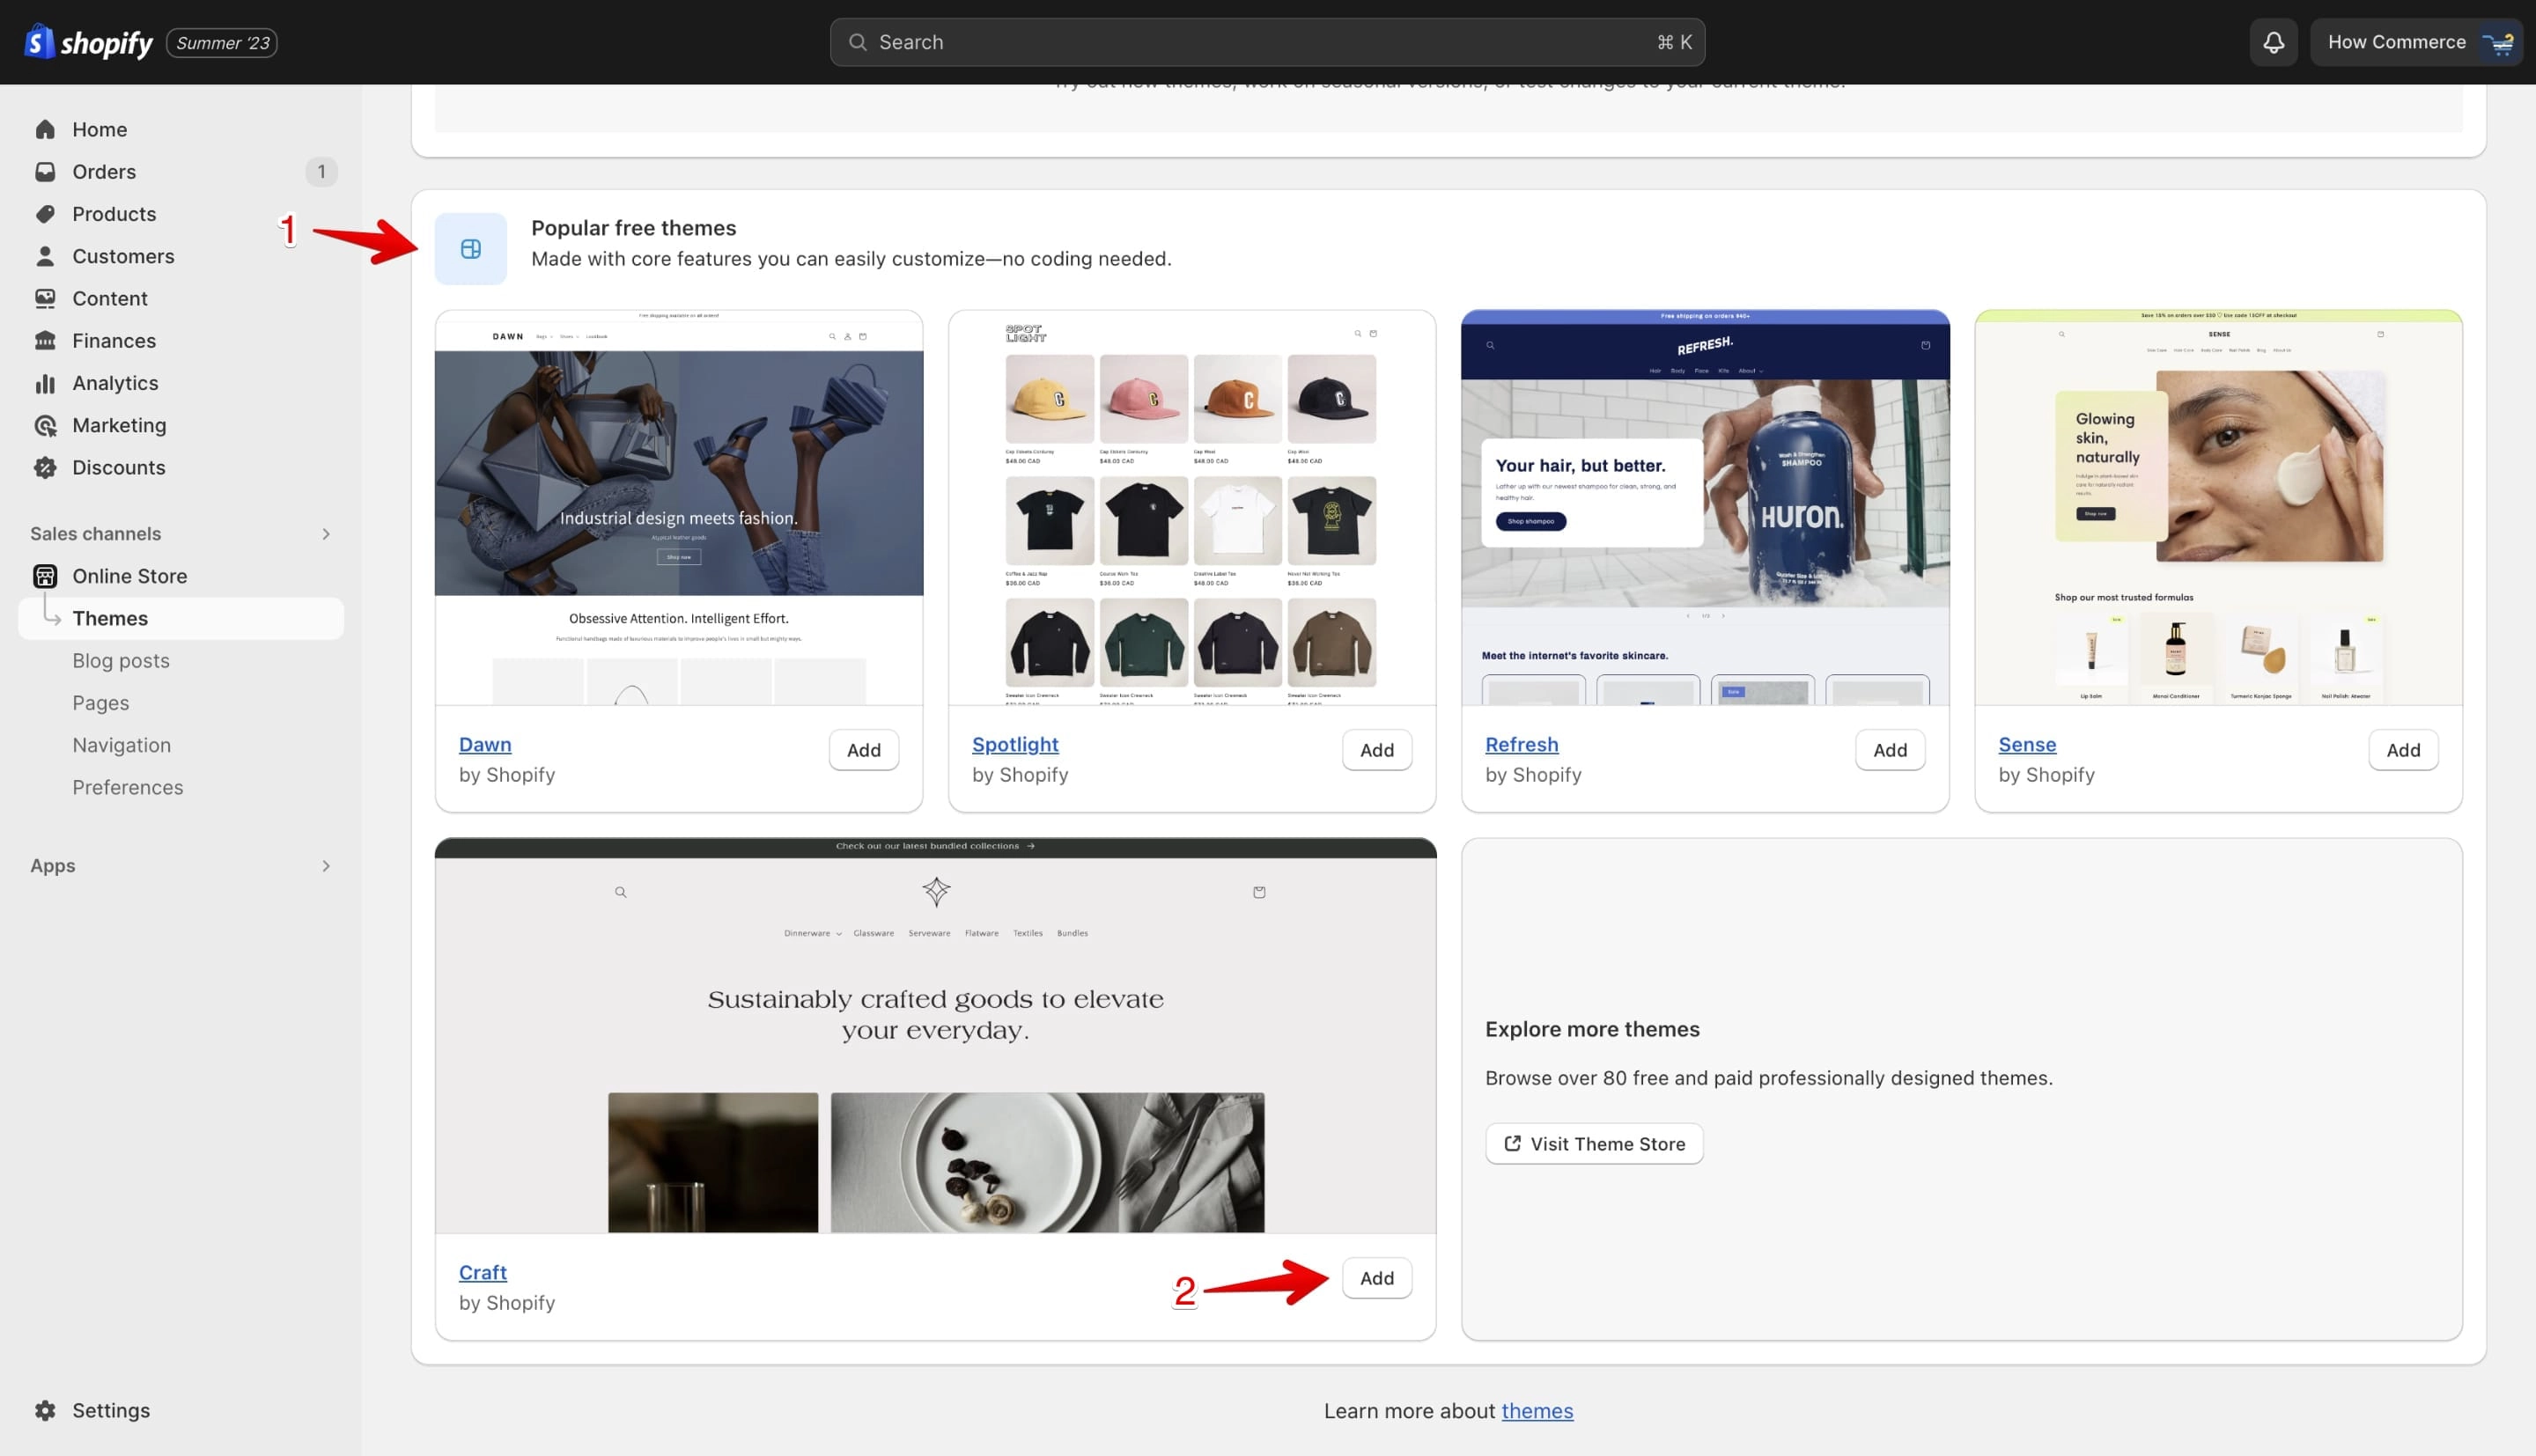Open Navigation under Online Store
The width and height of the screenshot is (2536, 1456).
(x=122, y=745)
